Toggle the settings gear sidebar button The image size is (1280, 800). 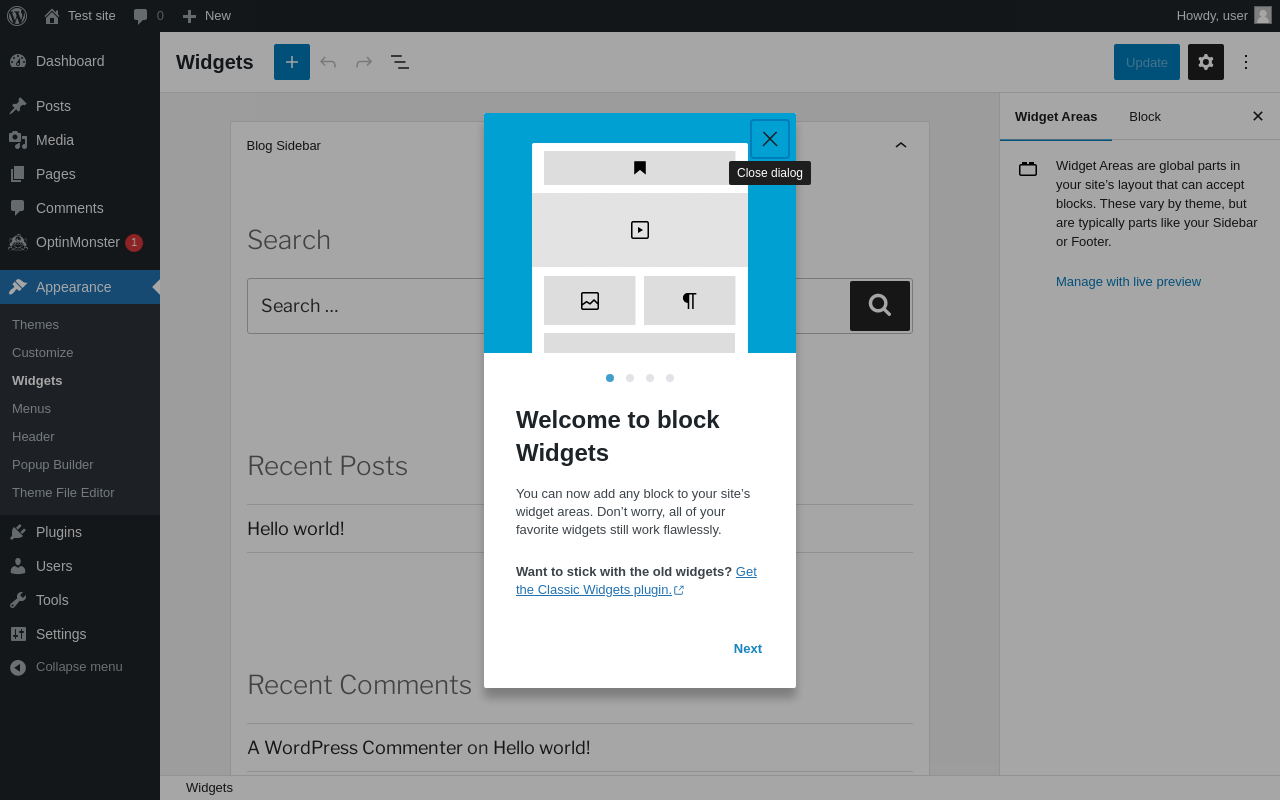click(1206, 62)
